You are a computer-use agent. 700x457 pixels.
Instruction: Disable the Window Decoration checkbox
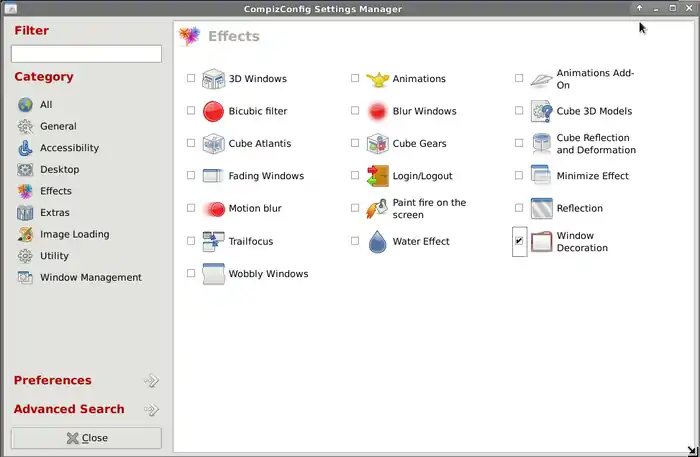519,241
